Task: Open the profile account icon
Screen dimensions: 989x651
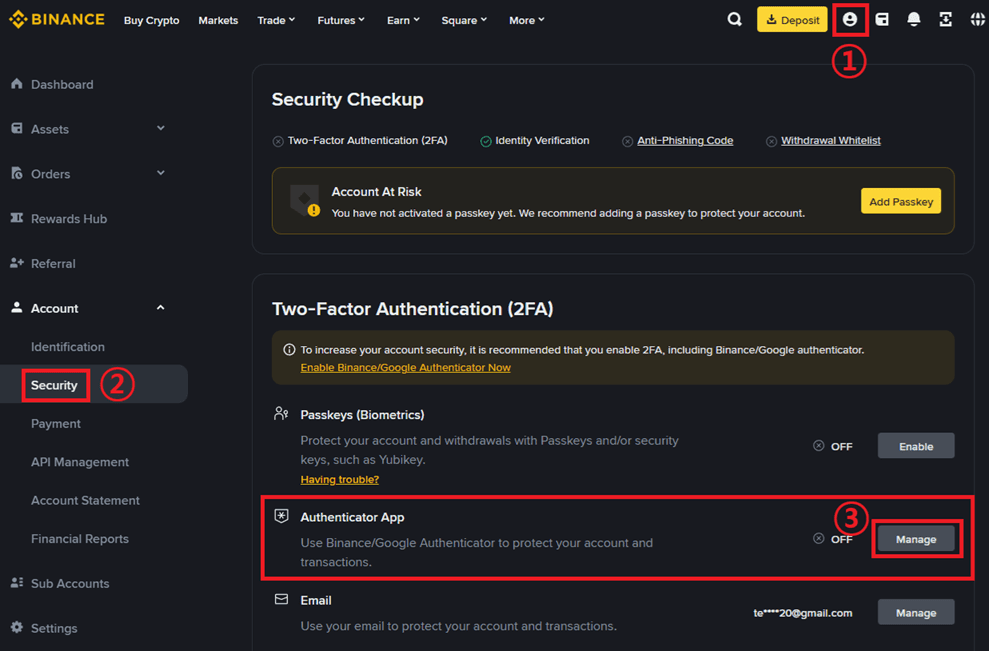Action: [x=850, y=20]
